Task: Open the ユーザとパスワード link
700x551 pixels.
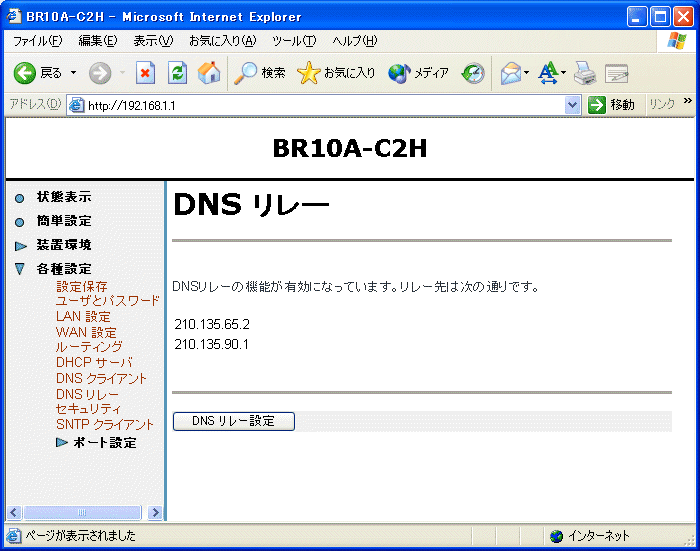Action: [108, 301]
